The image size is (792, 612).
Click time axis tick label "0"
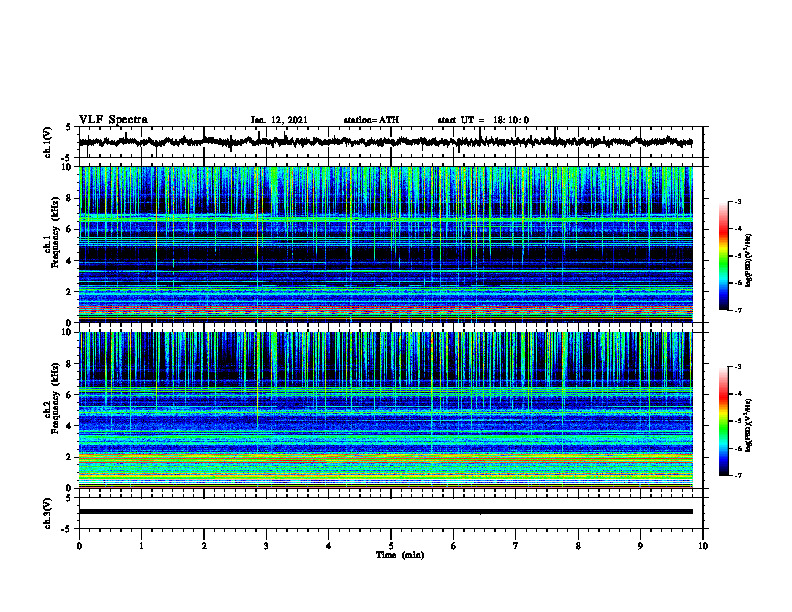[x=79, y=546]
